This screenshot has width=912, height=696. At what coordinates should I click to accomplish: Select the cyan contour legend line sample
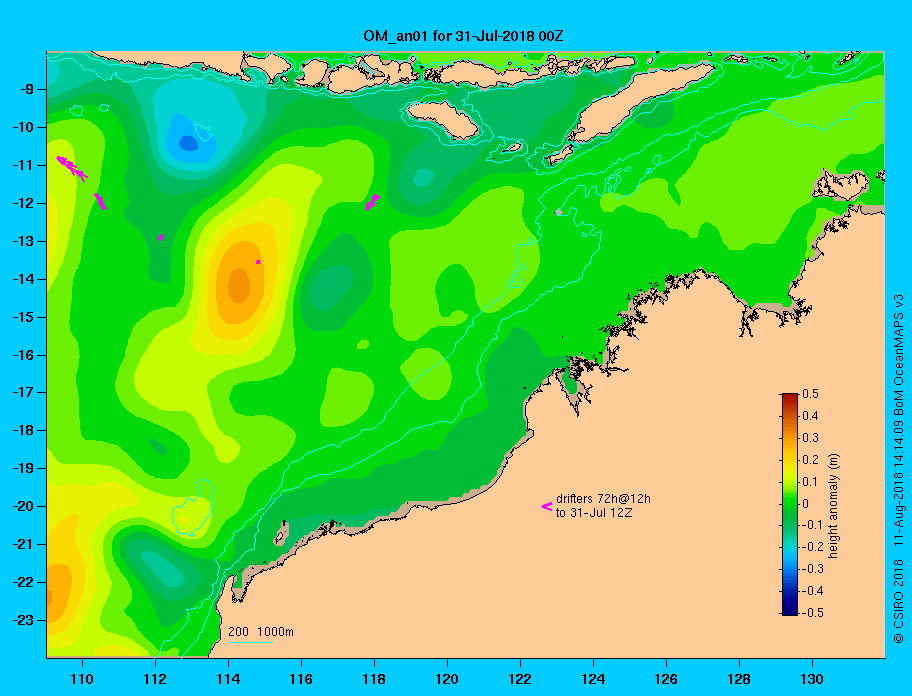[250, 643]
